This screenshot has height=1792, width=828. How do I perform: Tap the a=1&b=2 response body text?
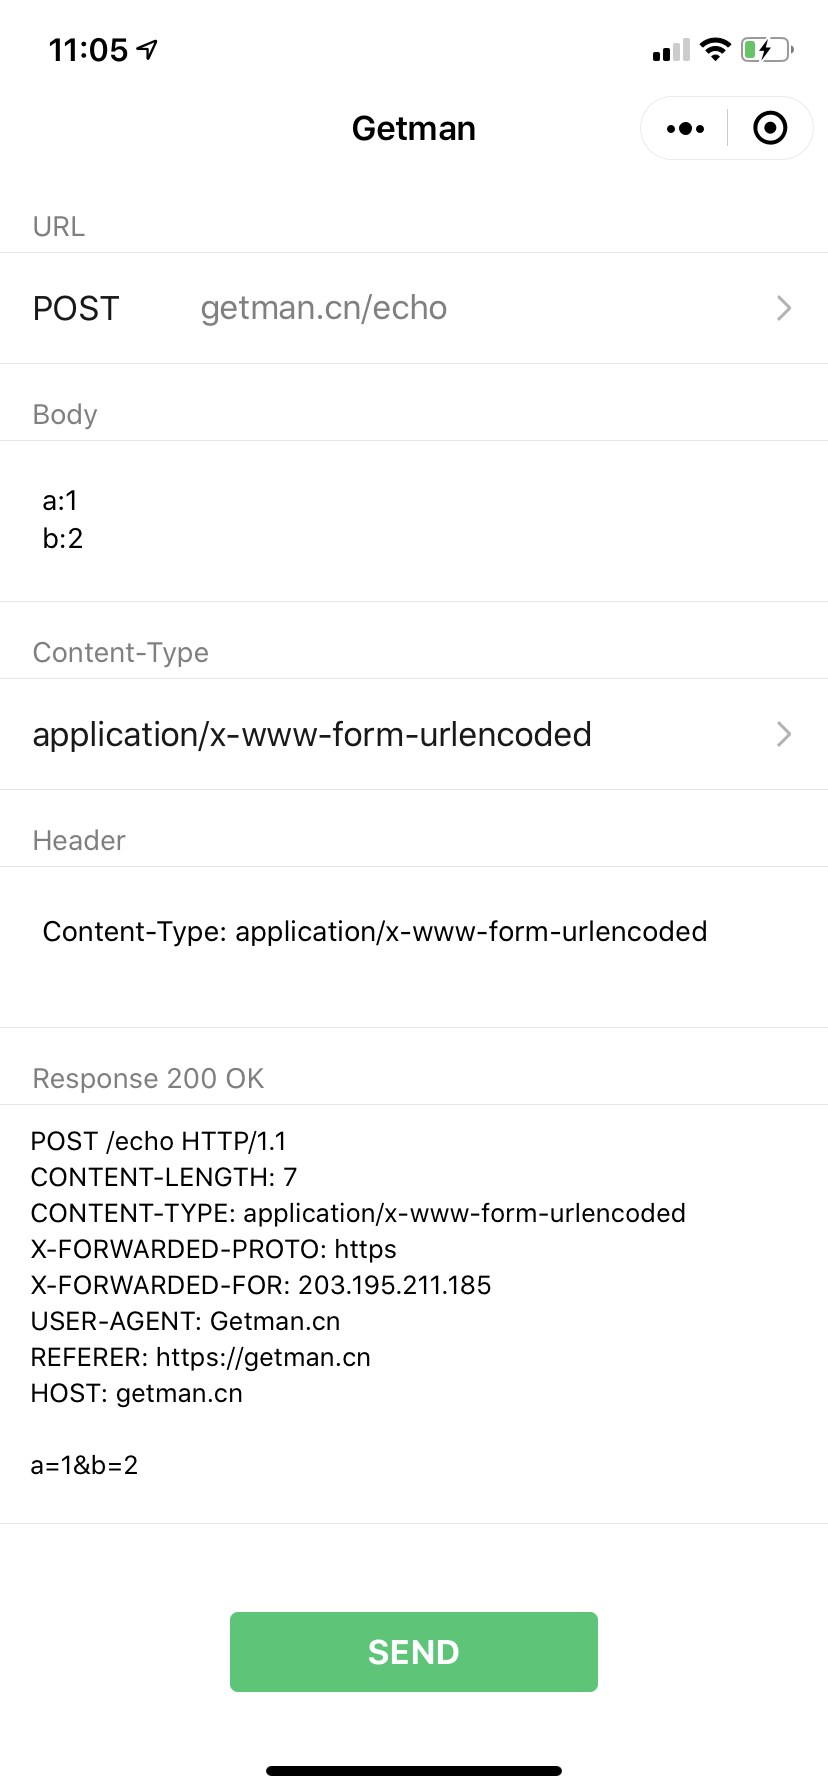[84, 1466]
